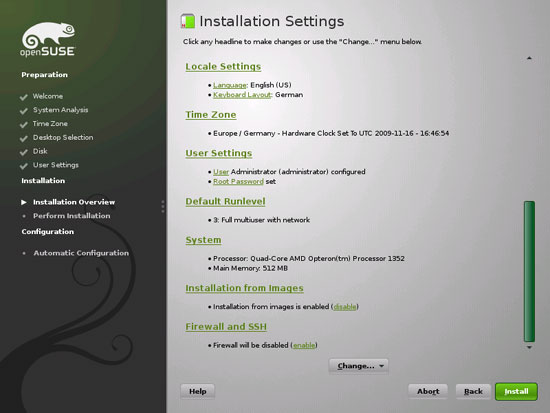This screenshot has height=413, width=550.
Task: Disable installation from images link
Action: (x=345, y=307)
